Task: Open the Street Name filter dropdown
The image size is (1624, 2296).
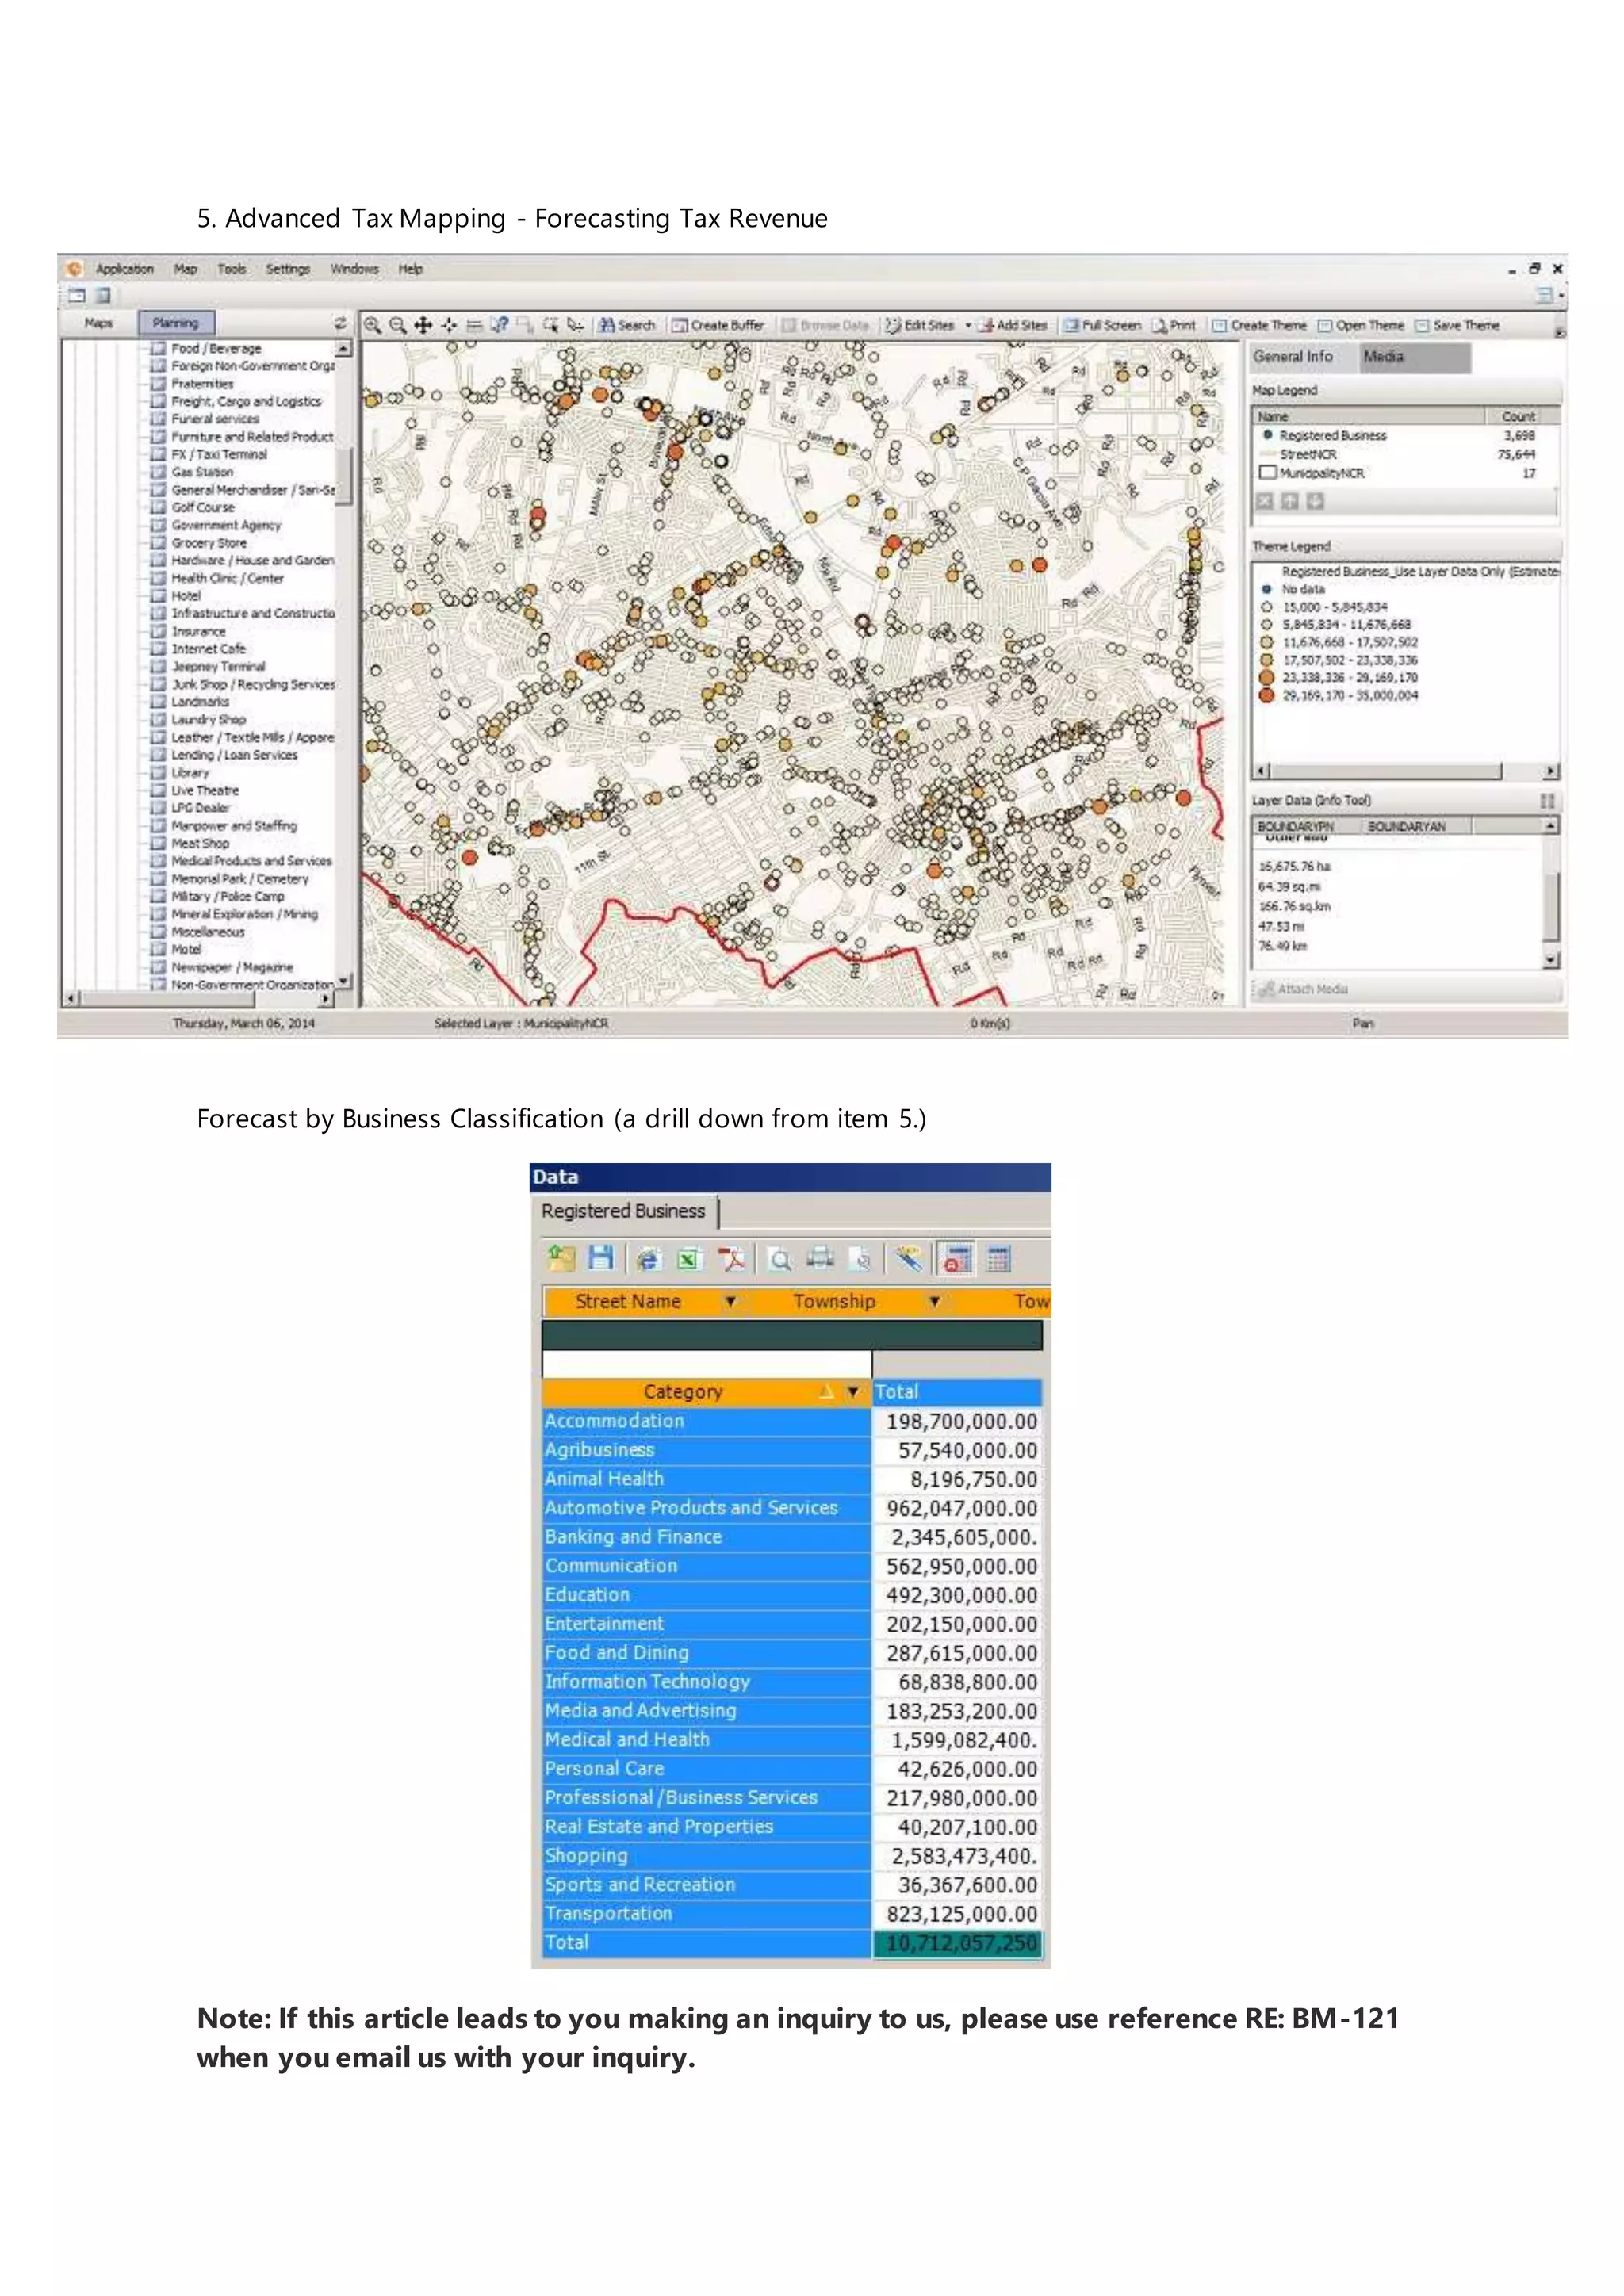Action: [731, 1301]
